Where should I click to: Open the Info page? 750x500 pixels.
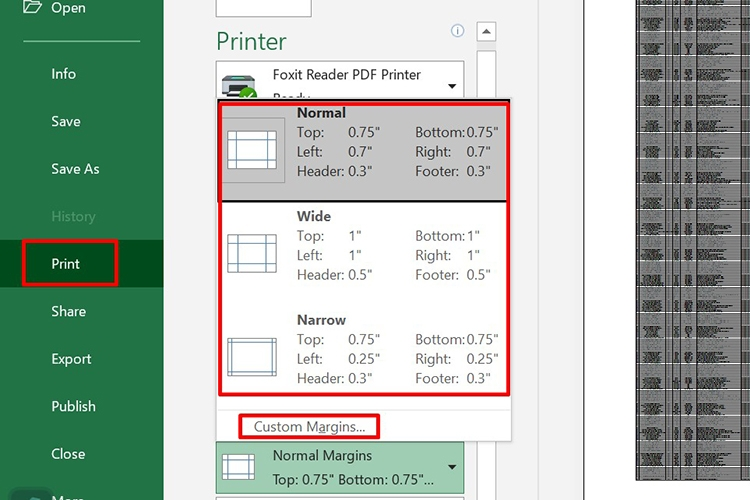[x=64, y=74]
